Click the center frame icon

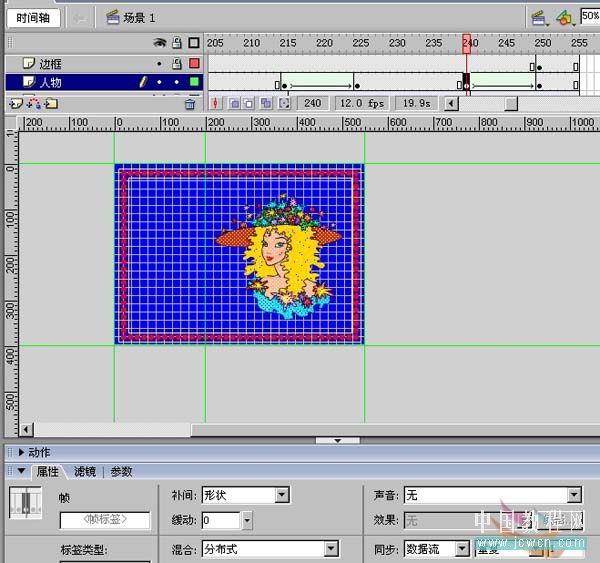click(215, 103)
